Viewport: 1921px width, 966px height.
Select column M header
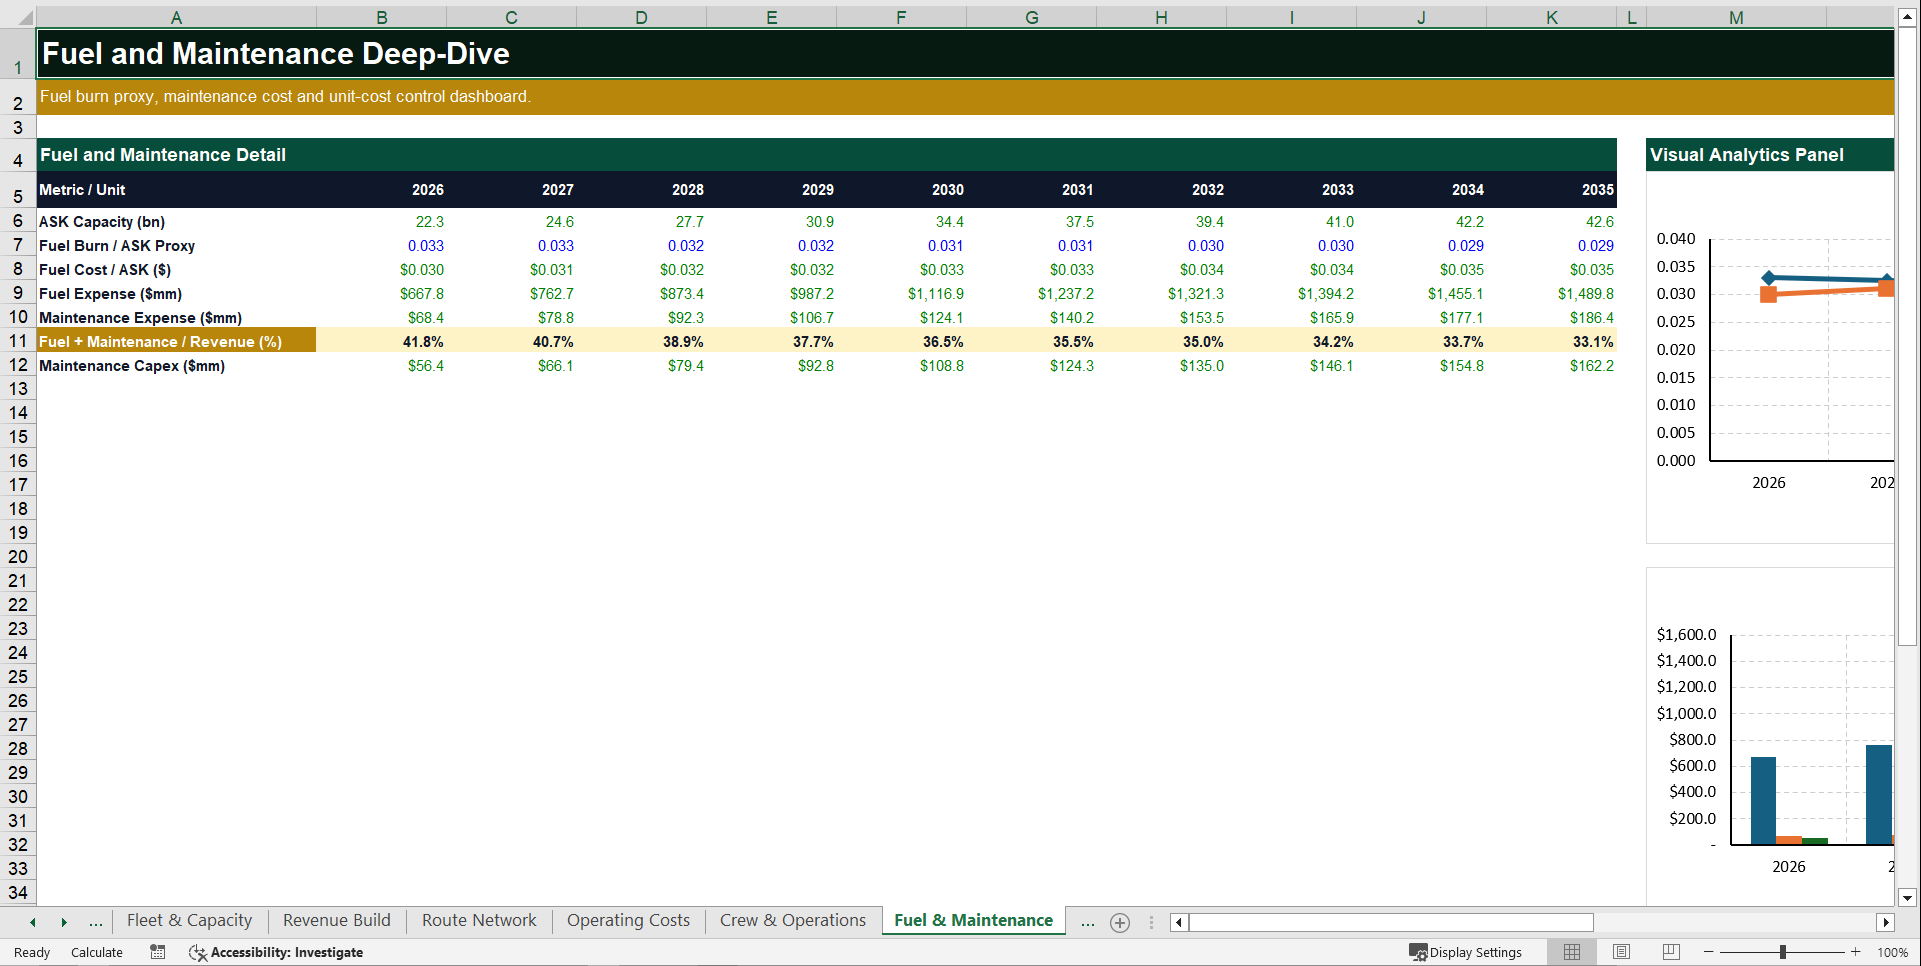(x=1736, y=17)
